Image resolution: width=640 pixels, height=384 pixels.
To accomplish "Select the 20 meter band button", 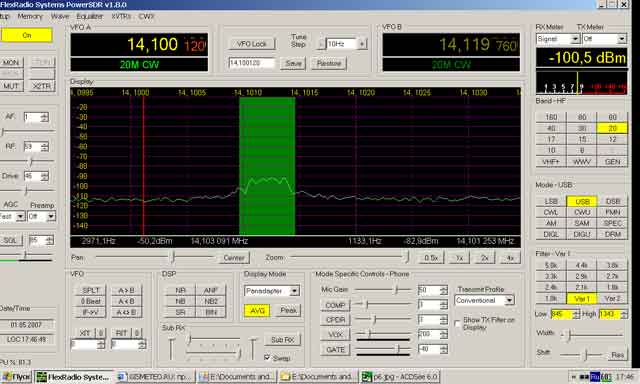I will coord(612,128).
